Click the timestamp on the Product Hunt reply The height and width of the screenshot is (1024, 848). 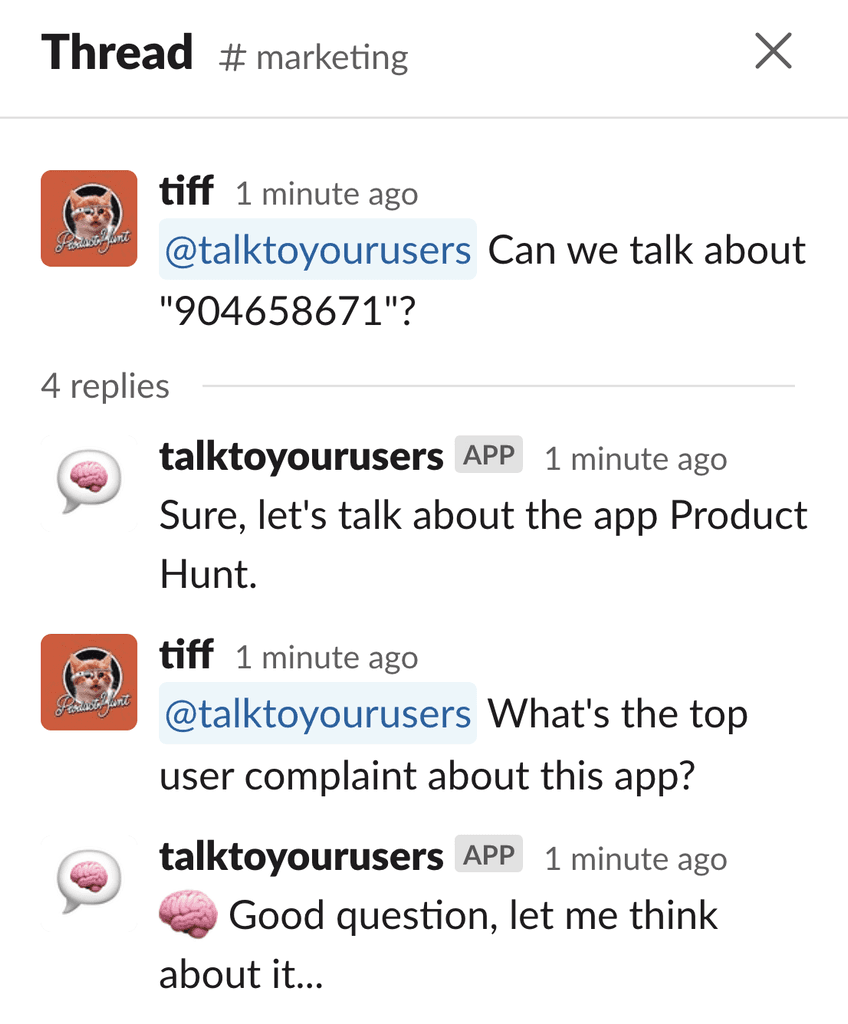pyautogui.click(x=636, y=458)
